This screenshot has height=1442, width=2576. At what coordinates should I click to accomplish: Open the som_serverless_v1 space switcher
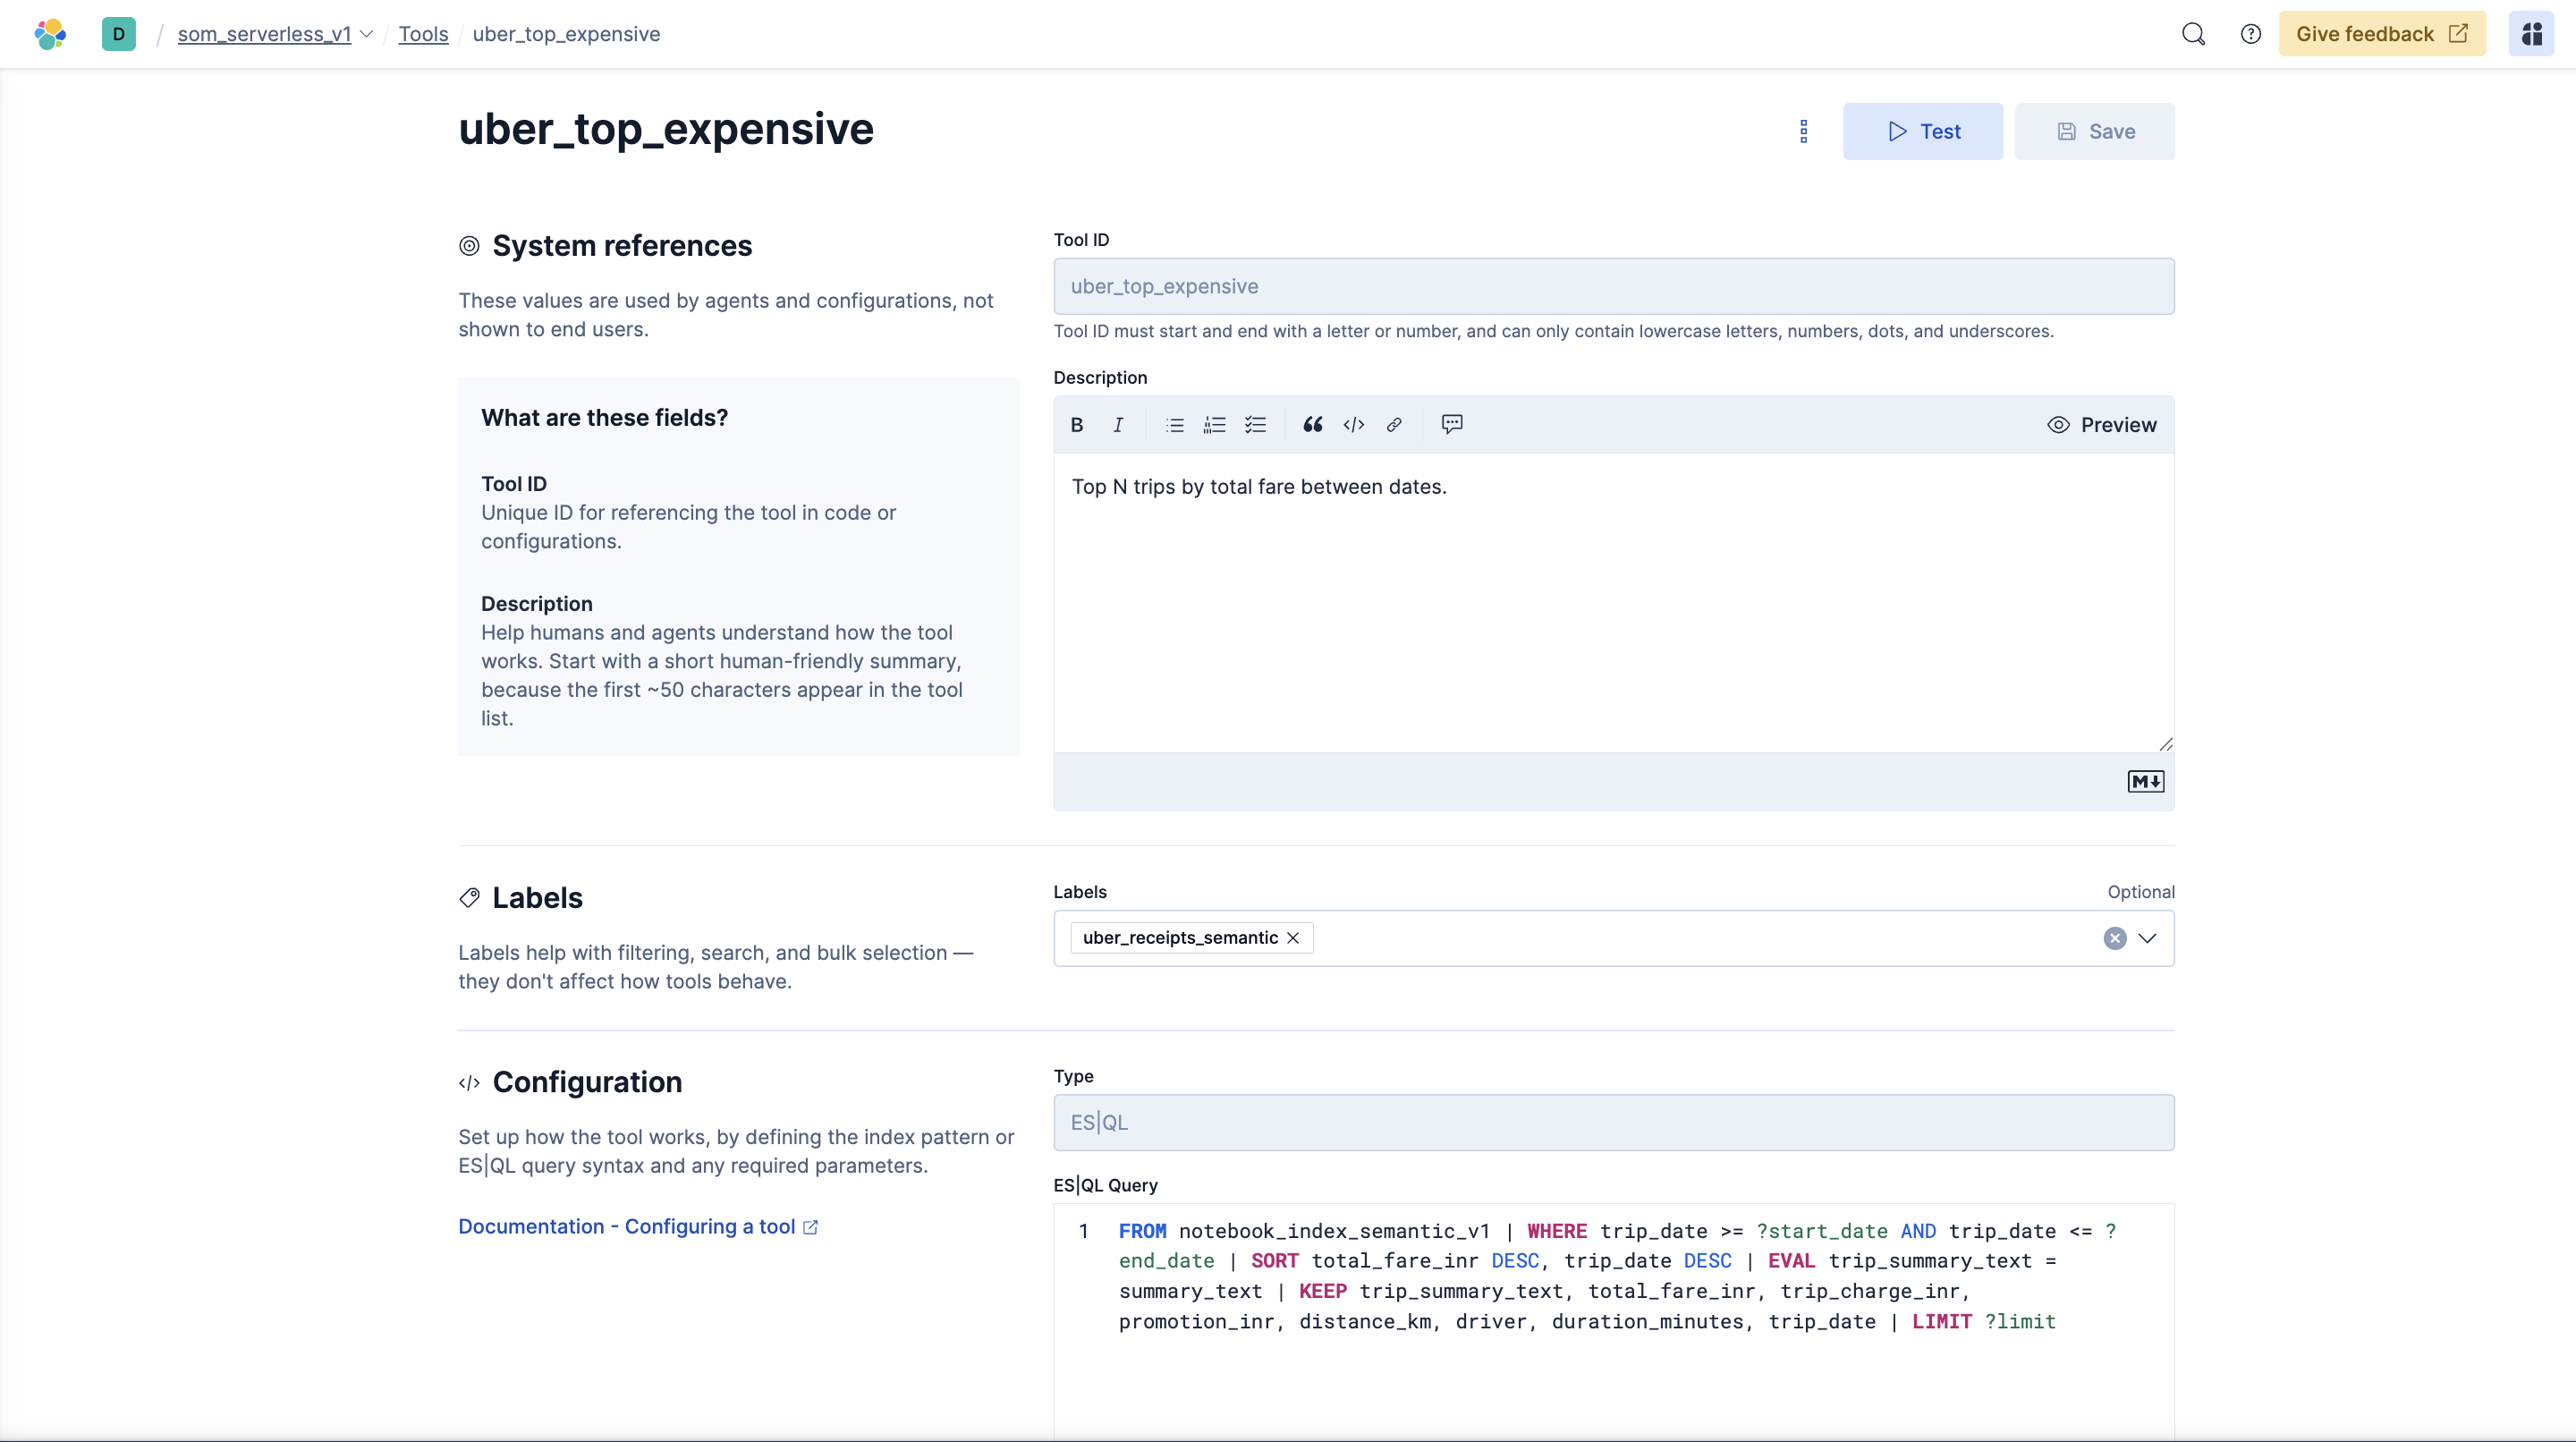click(367, 33)
